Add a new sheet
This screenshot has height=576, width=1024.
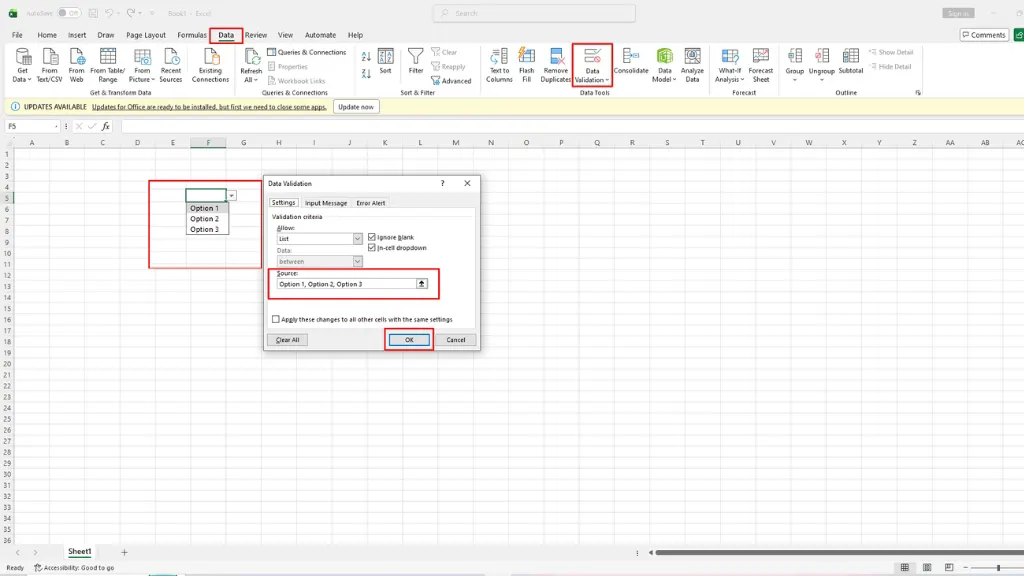(x=124, y=552)
